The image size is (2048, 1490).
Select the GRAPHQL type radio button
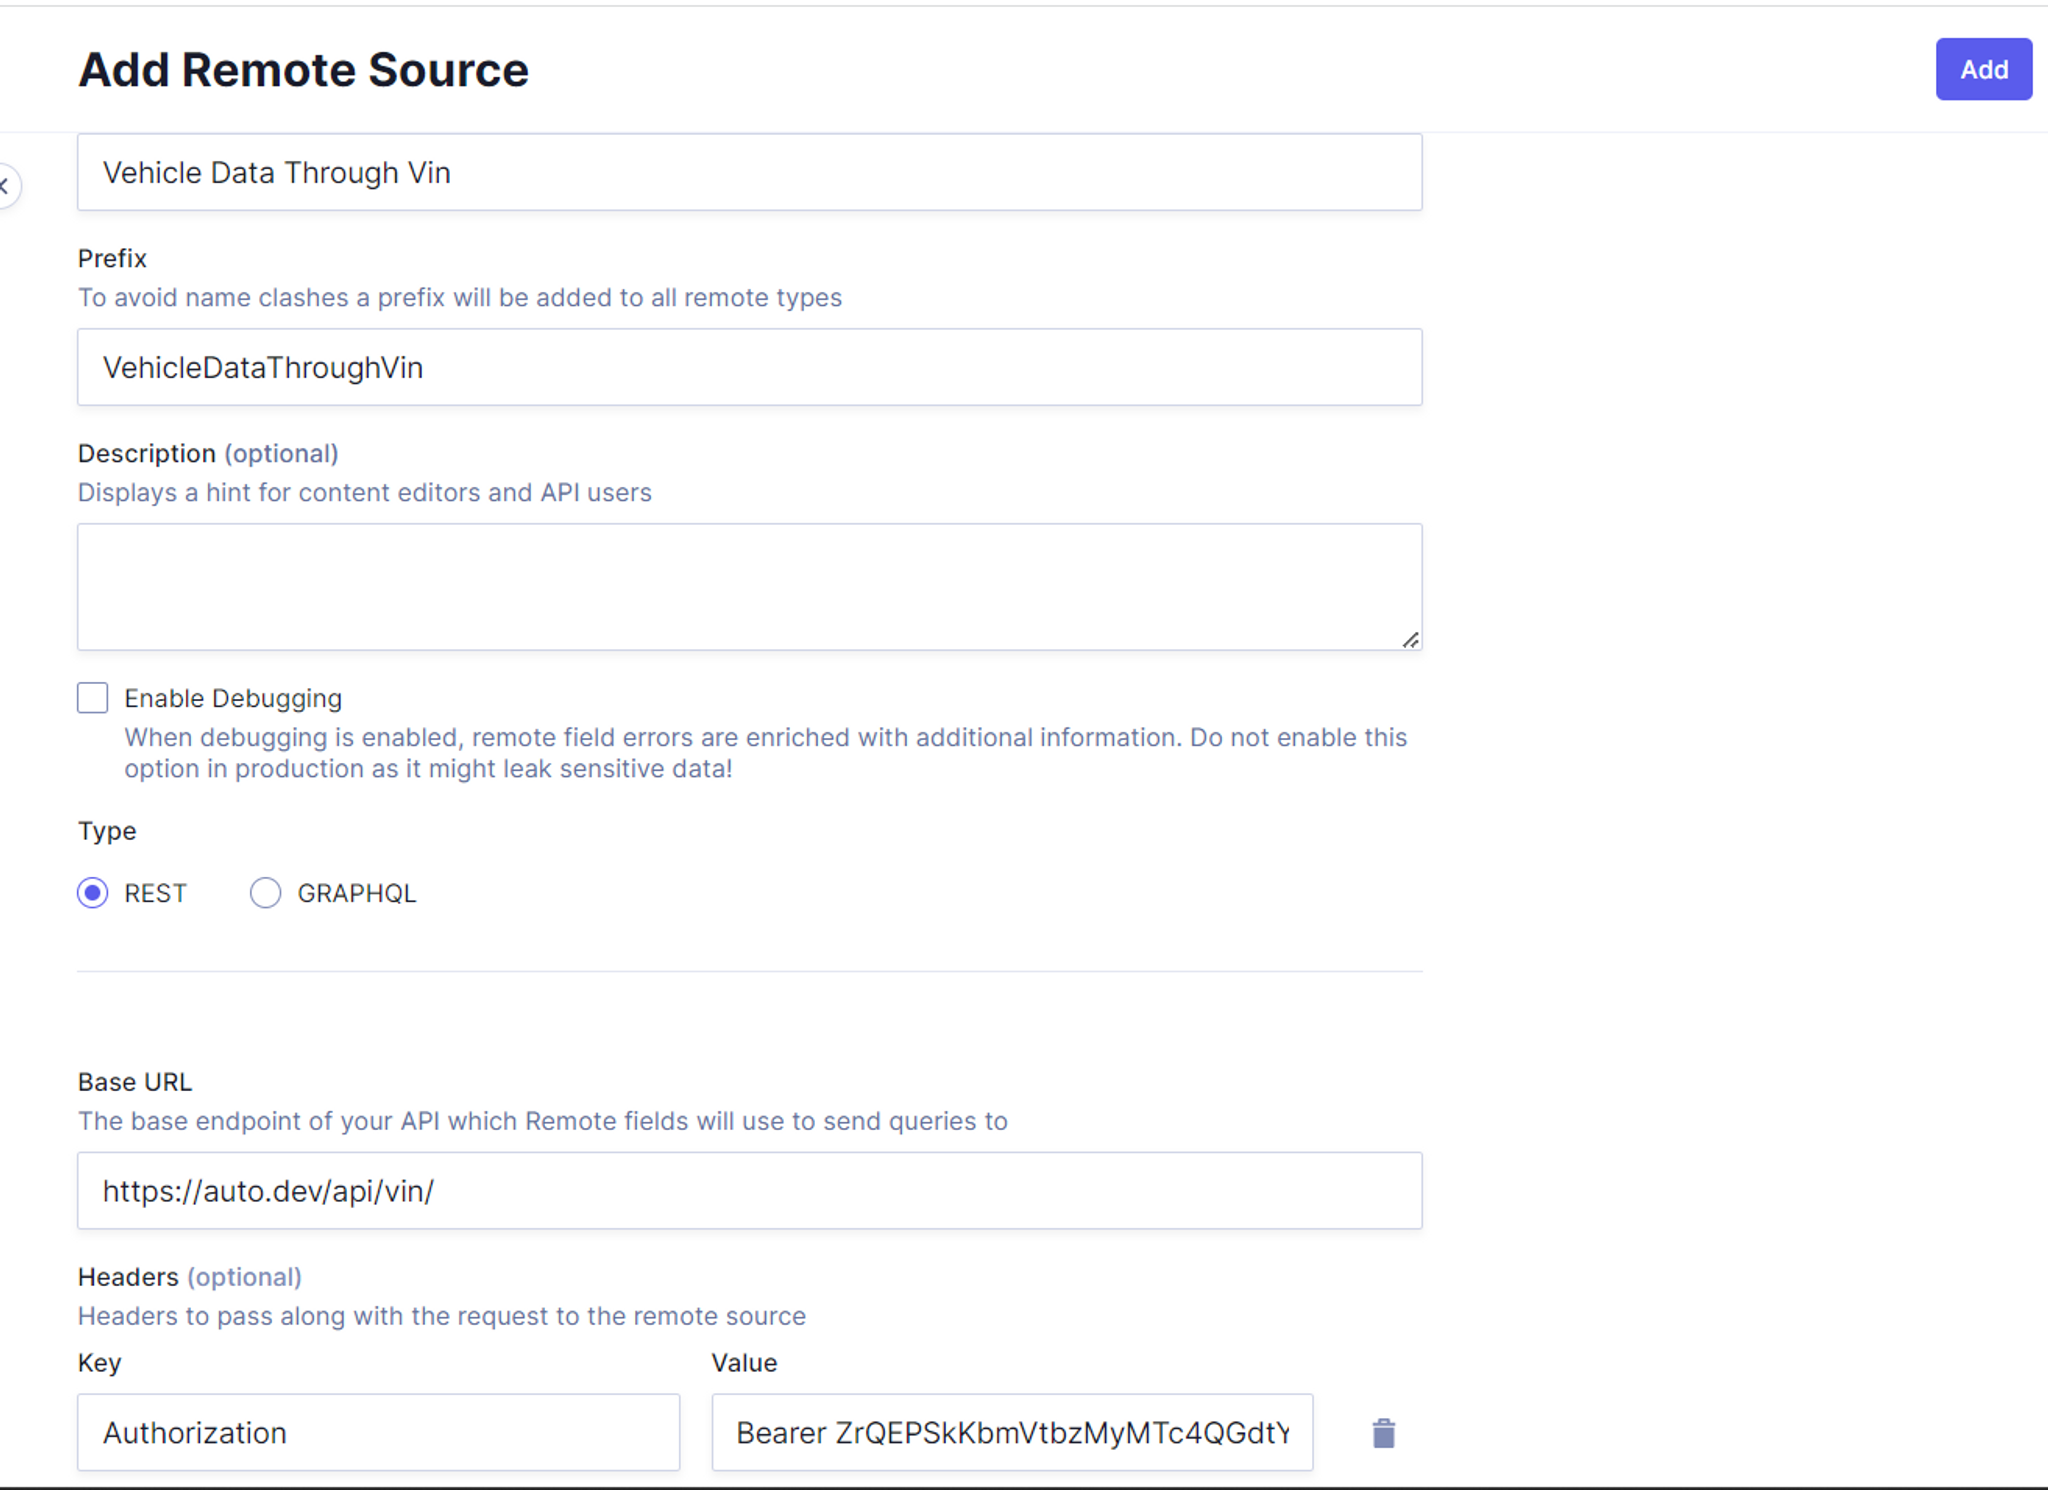coord(265,892)
